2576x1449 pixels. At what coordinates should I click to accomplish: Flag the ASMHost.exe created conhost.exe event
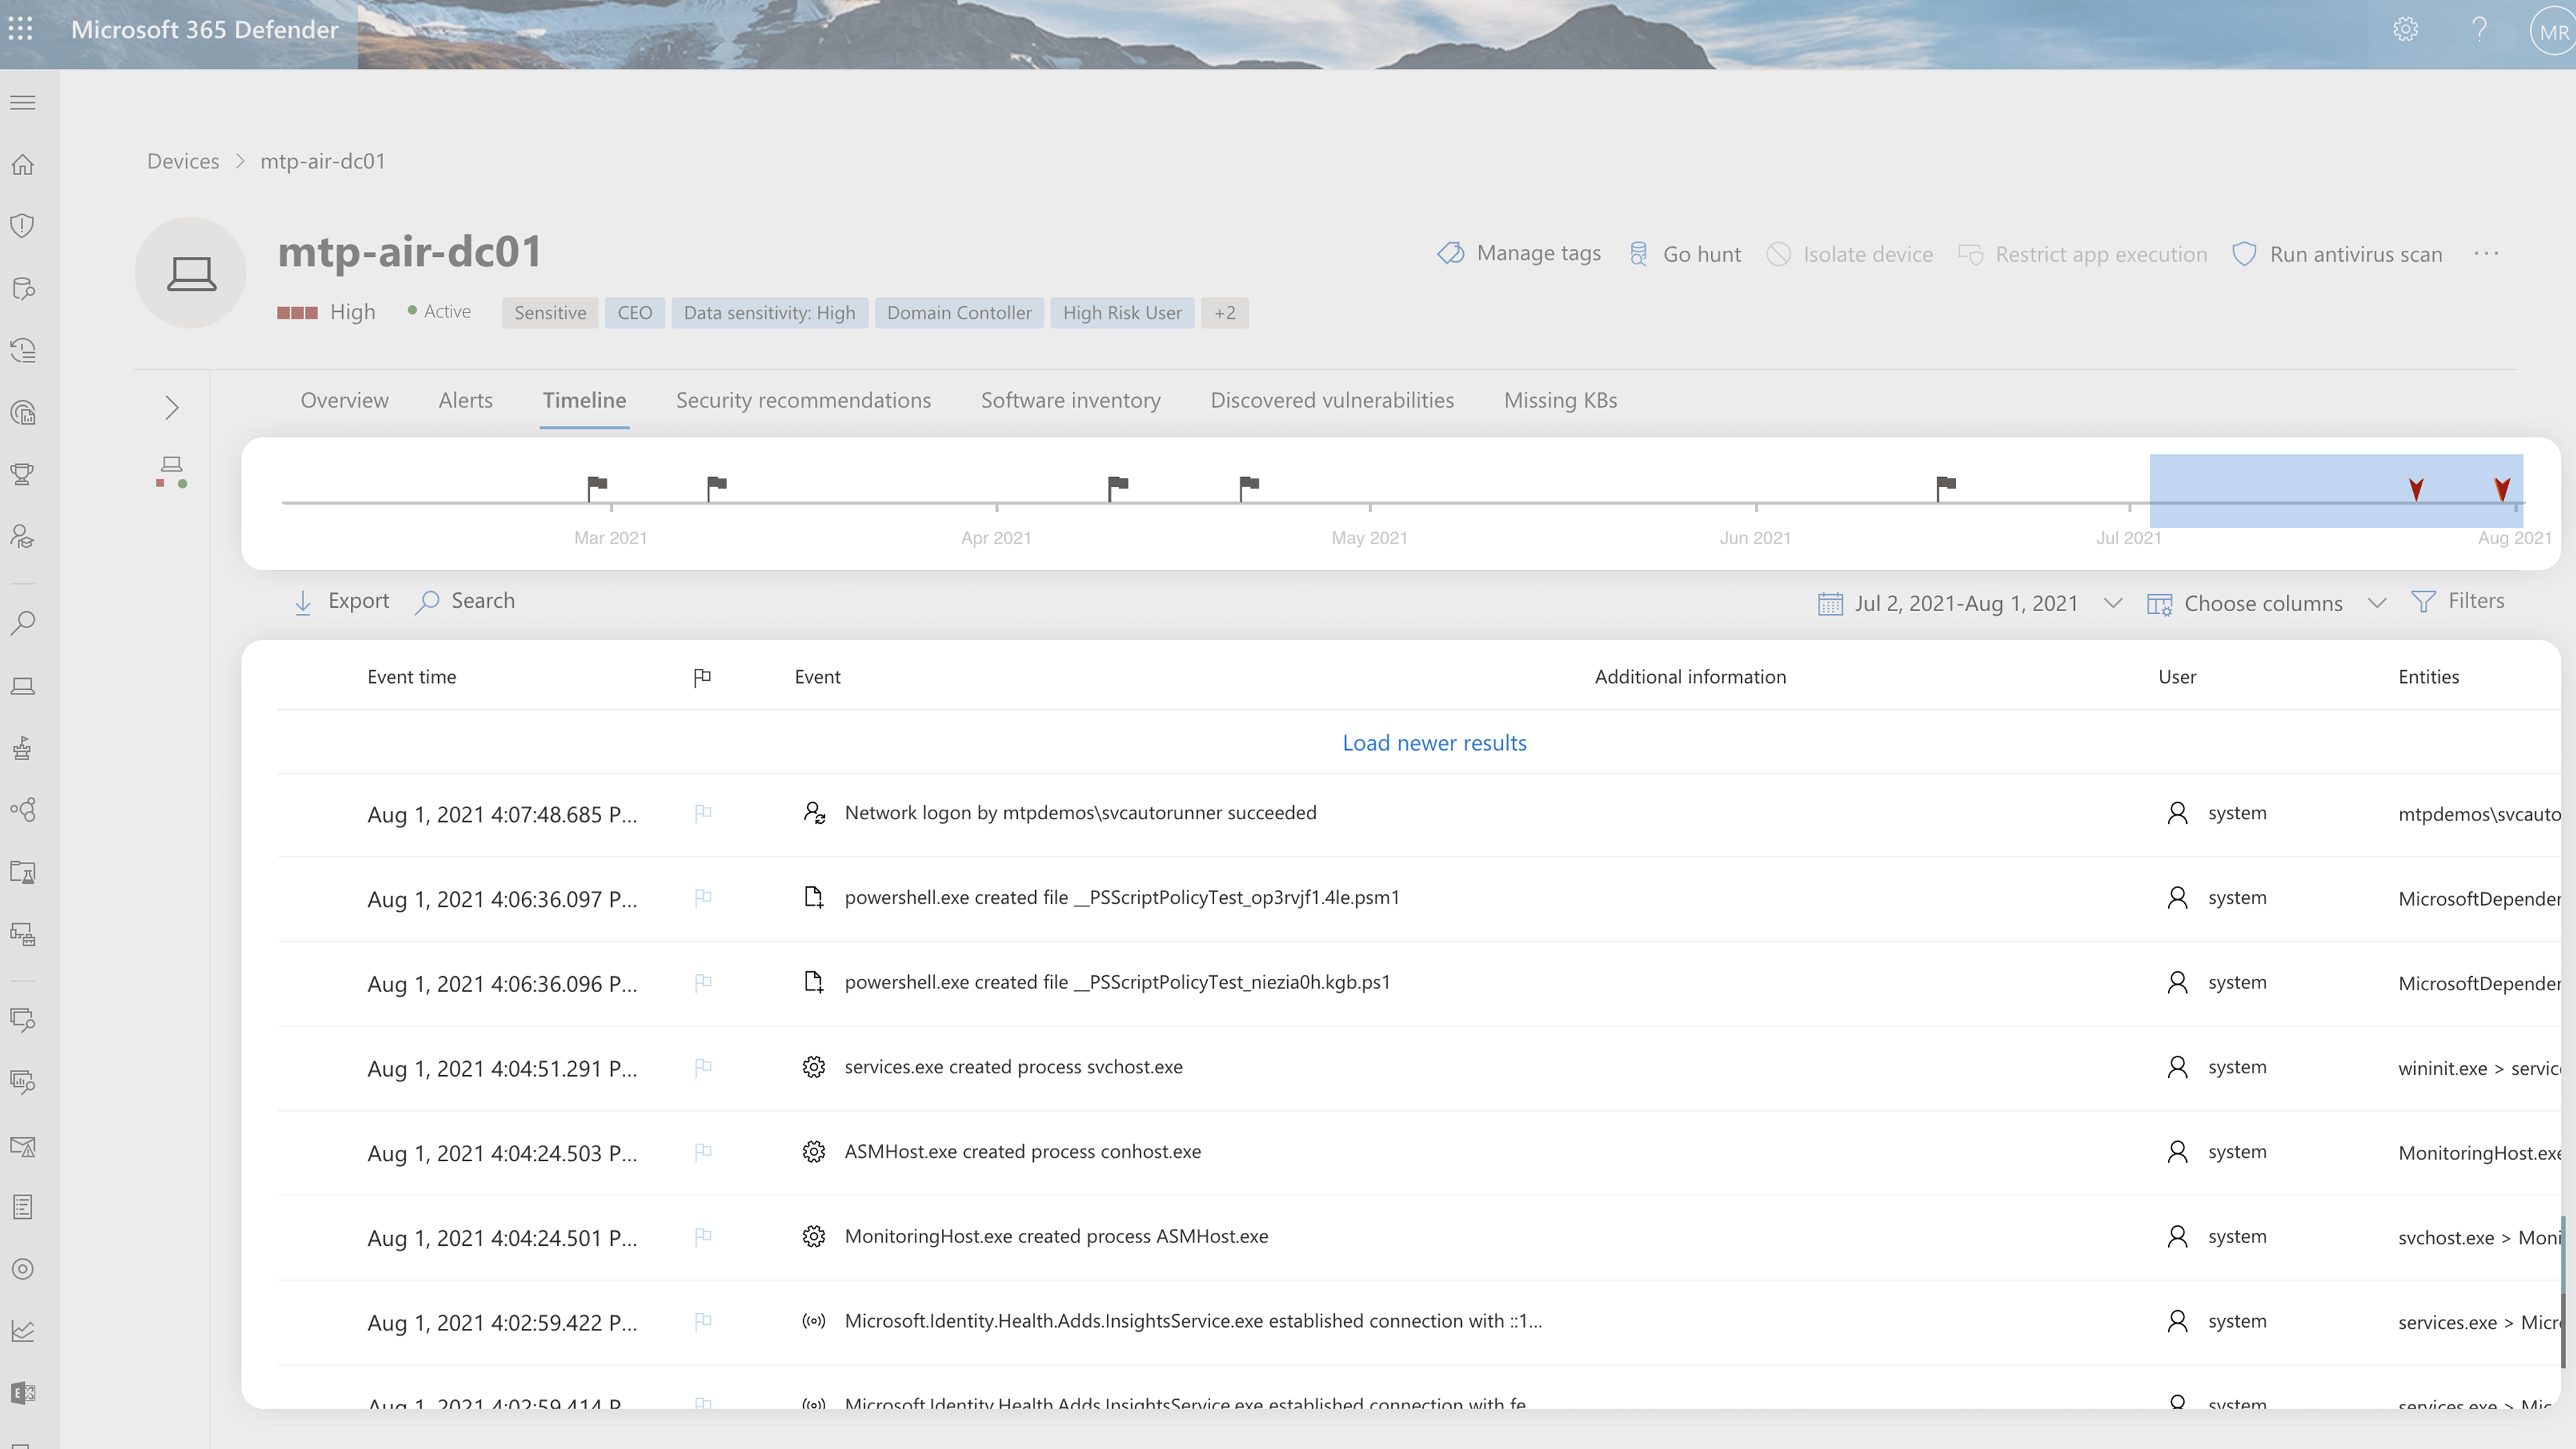[703, 1152]
